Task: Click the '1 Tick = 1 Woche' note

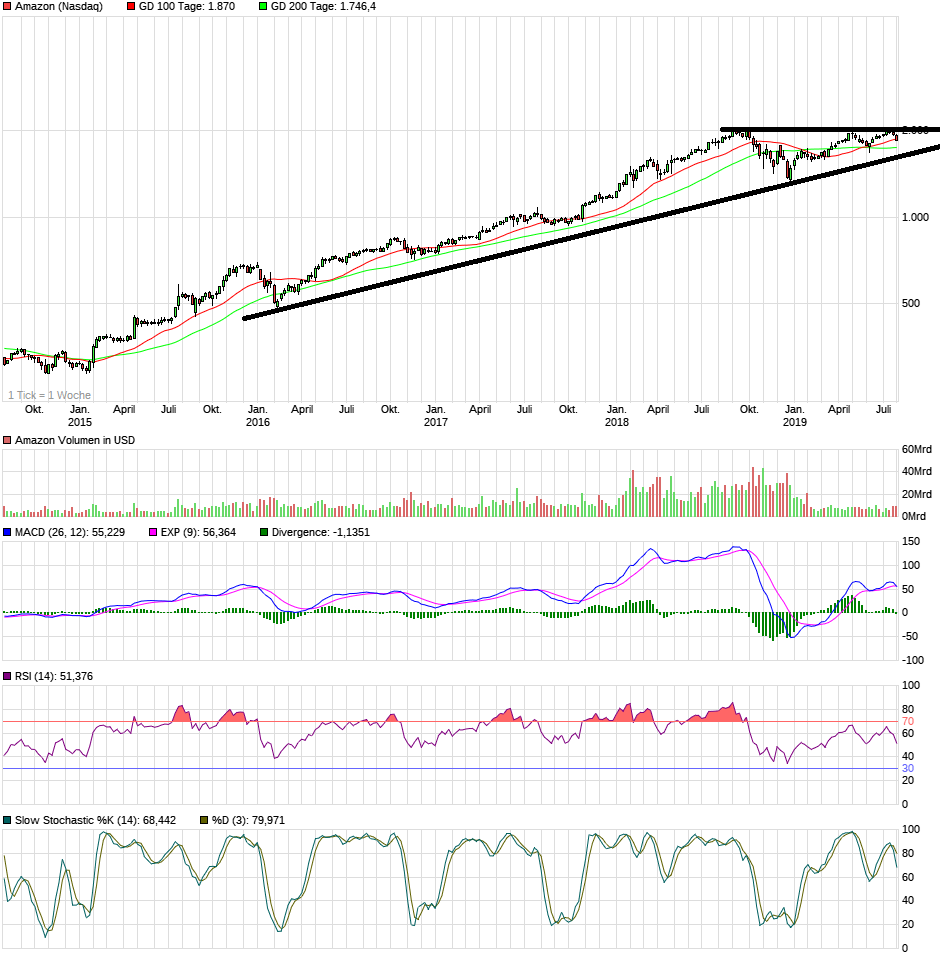Action: (x=49, y=395)
